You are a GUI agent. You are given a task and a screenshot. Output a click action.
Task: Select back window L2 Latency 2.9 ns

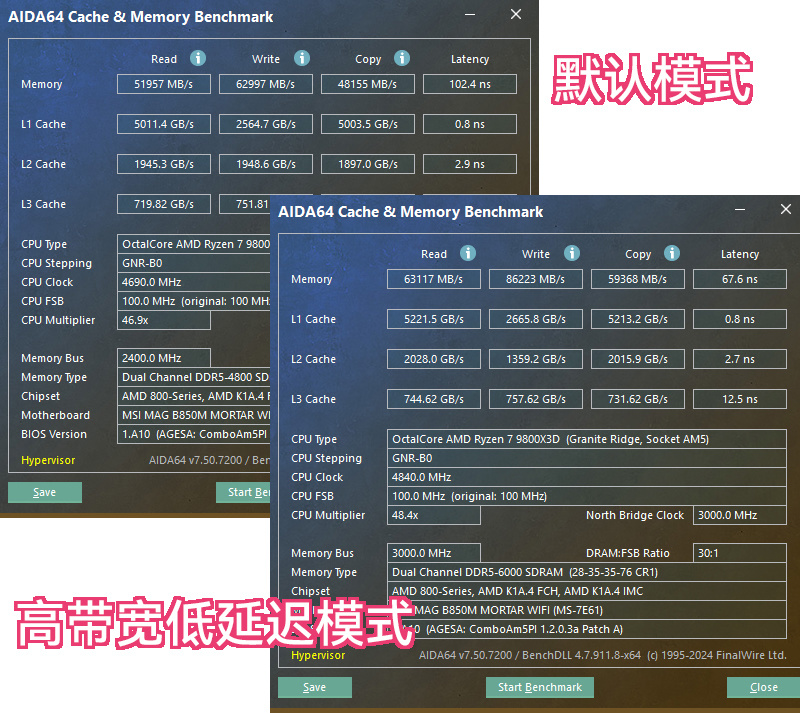tap(470, 164)
